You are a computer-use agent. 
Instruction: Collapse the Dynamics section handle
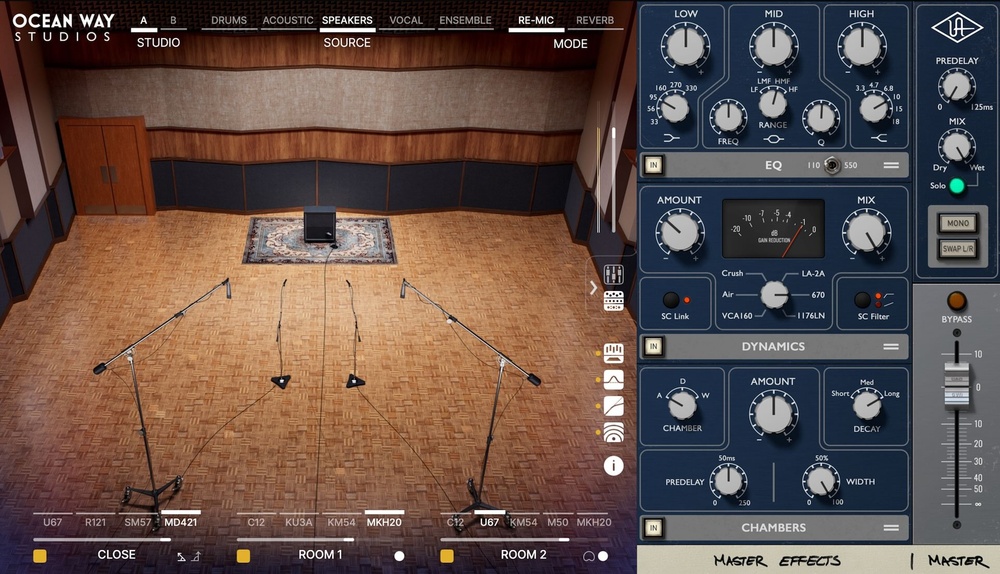[890, 346]
